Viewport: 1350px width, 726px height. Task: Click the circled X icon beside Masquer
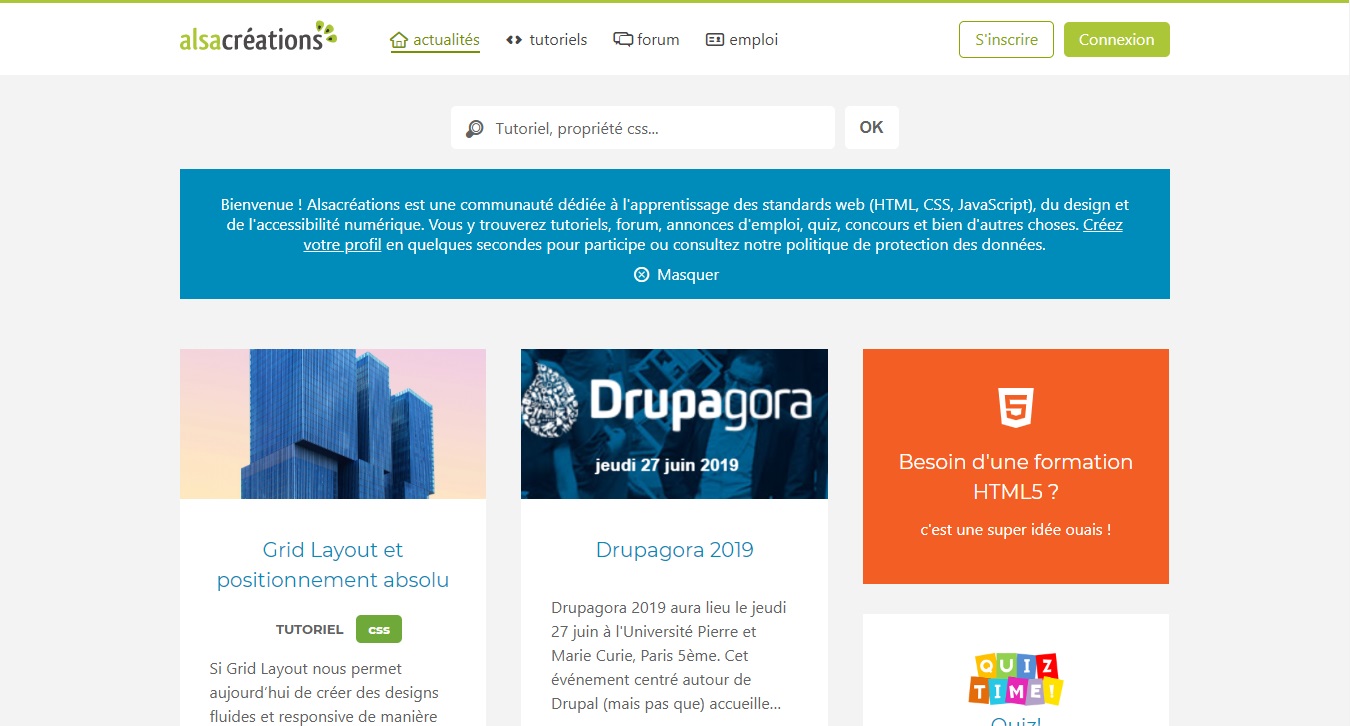[642, 274]
